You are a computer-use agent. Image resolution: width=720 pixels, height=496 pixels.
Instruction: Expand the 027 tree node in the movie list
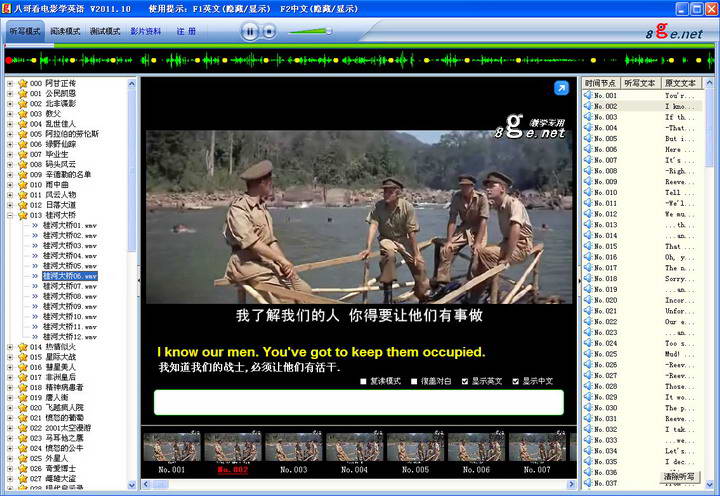pos(10,479)
